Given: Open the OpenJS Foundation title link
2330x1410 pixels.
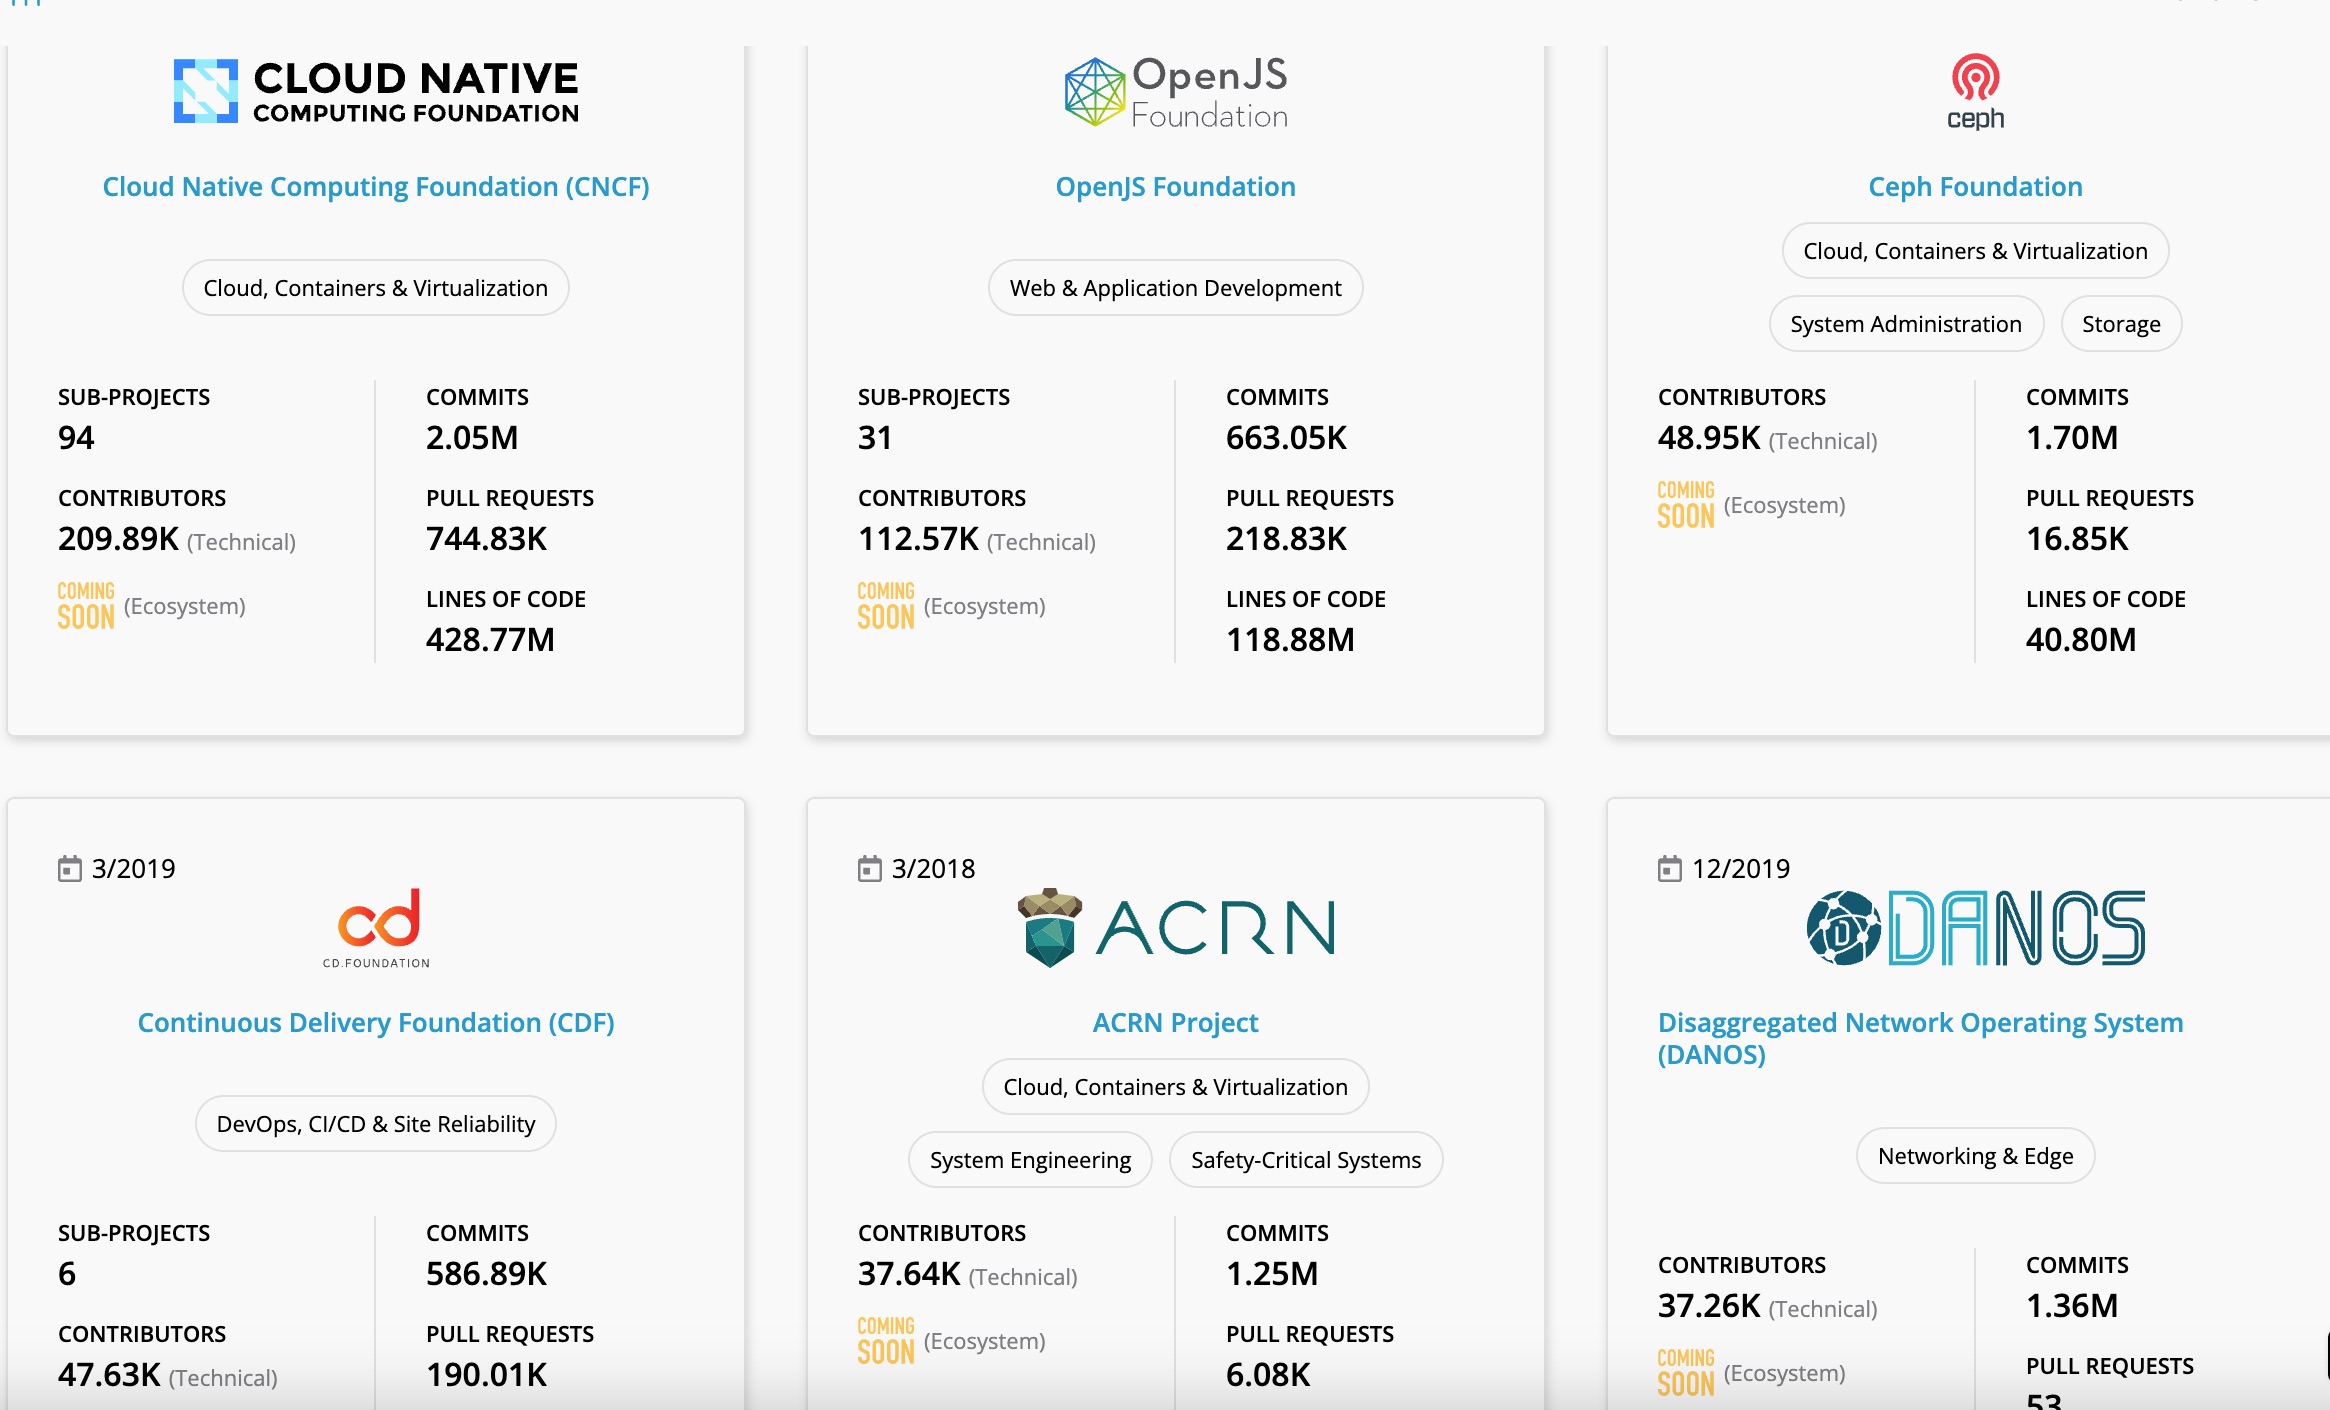Looking at the screenshot, I should point(1175,187).
